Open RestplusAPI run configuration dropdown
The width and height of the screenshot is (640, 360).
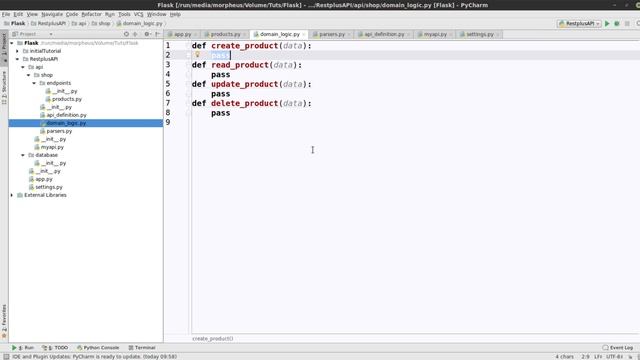pyautogui.click(x=579, y=24)
